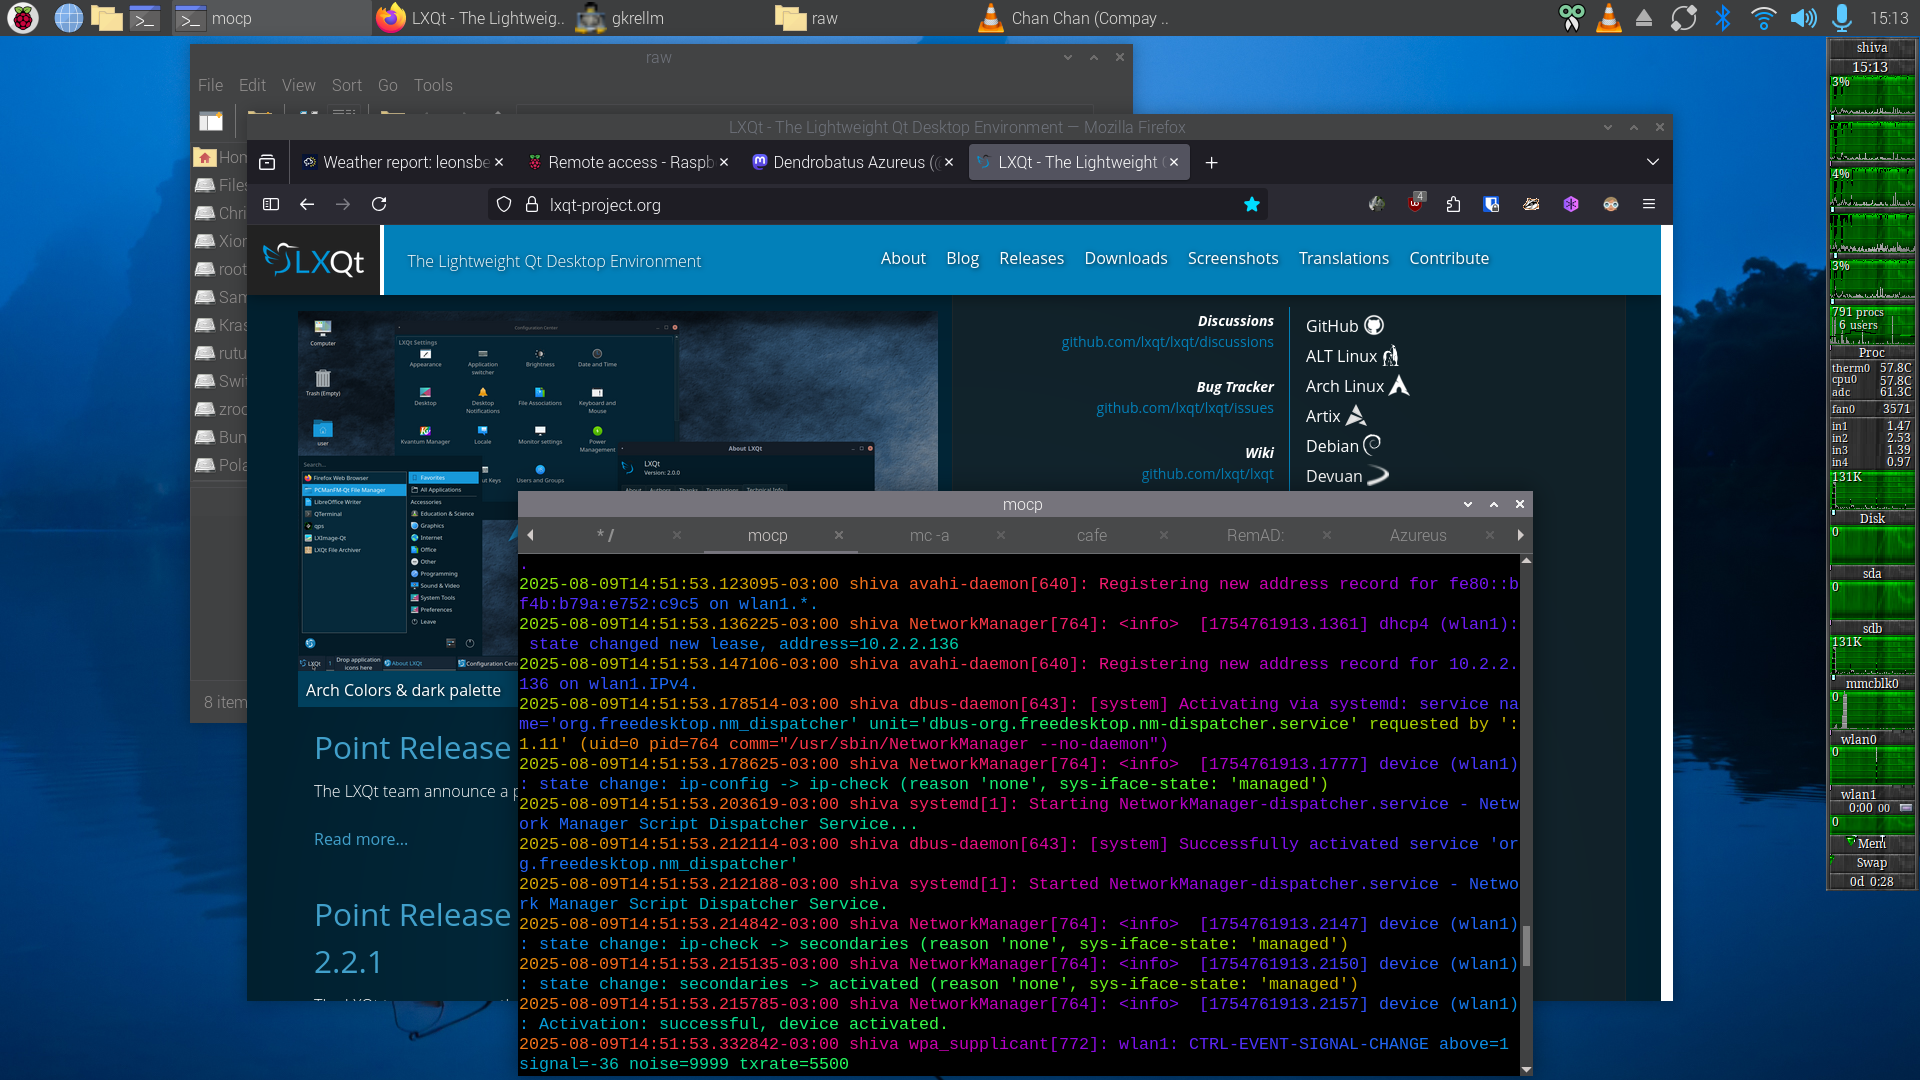The height and width of the screenshot is (1080, 1920).
Task: Open the microphone tray icon
Action: [x=1842, y=18]
